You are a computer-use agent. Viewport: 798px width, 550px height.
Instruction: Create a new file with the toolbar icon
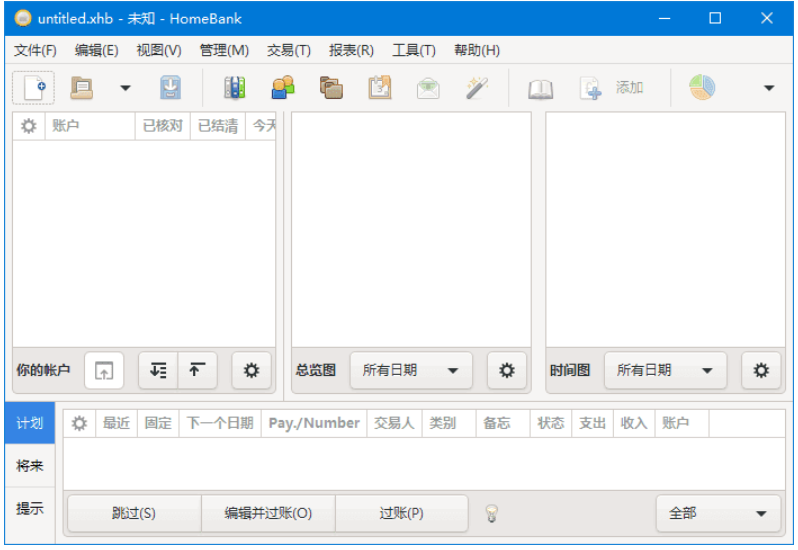[34, 88]
